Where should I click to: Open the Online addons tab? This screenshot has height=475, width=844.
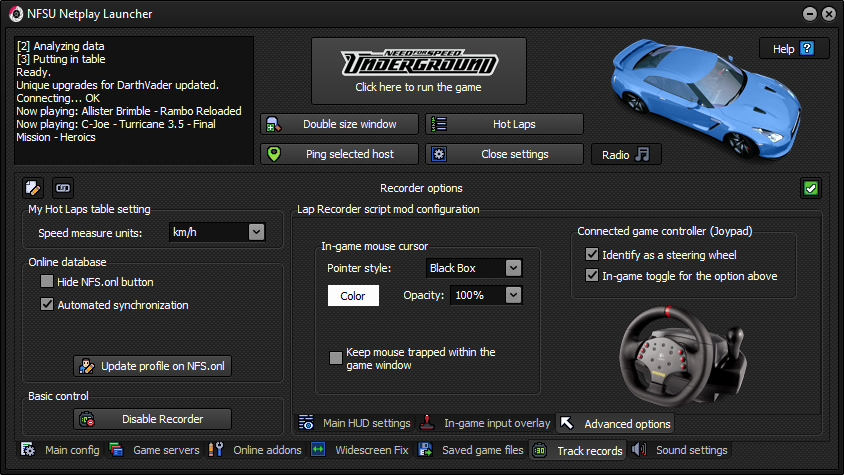pos(255,450)
